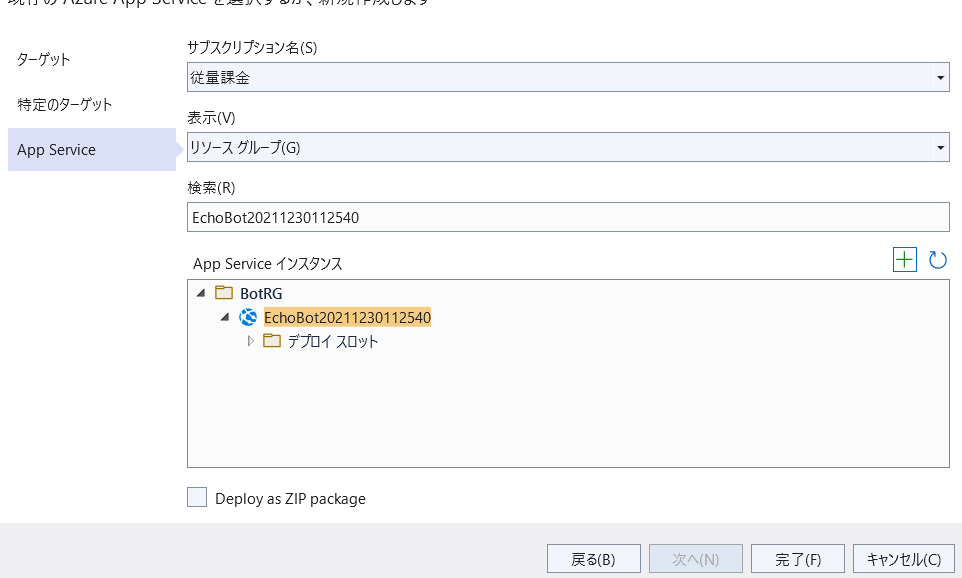
Task: Click the Azure icon beside EchoBot20211230112540
Action: click(247, 317)
